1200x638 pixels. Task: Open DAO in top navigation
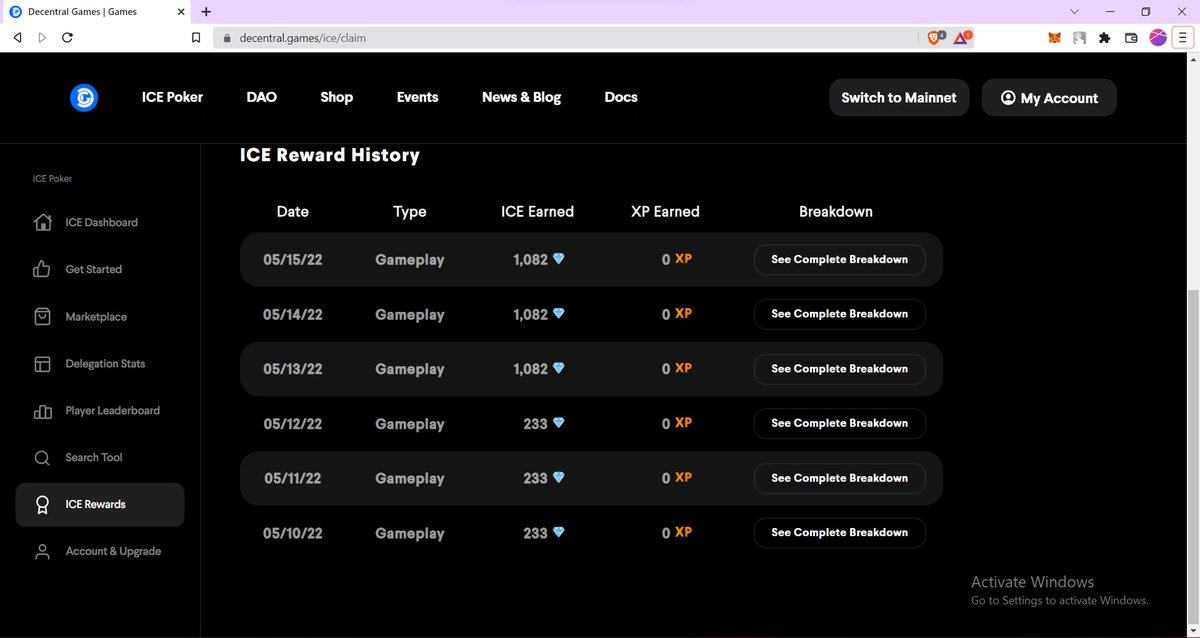(x=262, y=97)
